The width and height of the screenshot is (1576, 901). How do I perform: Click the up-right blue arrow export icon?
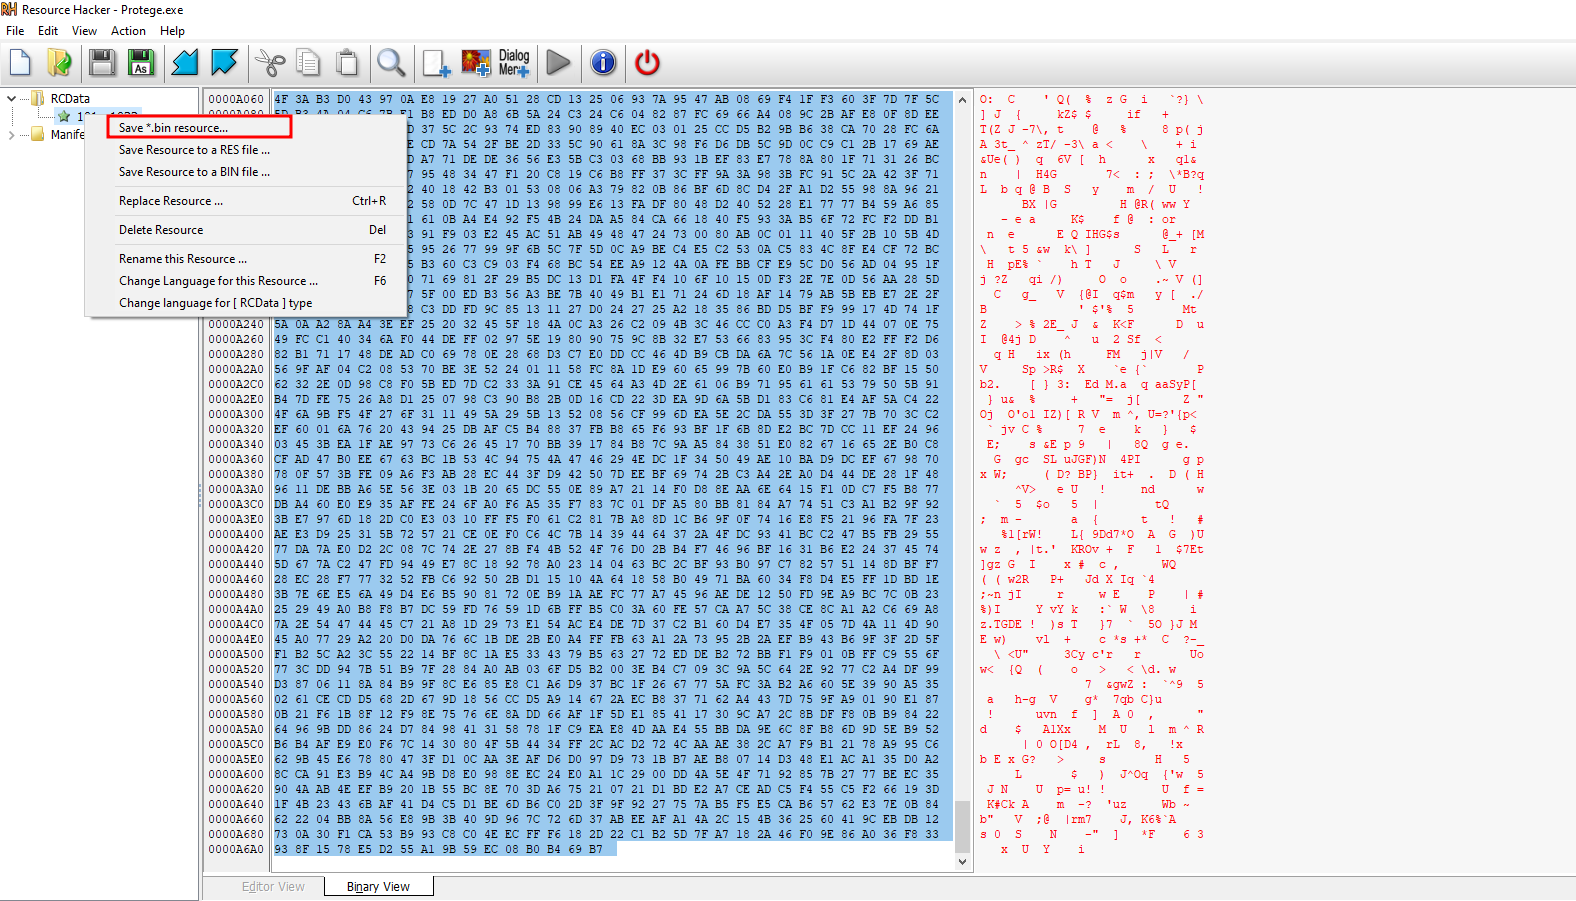click(224, 63)
